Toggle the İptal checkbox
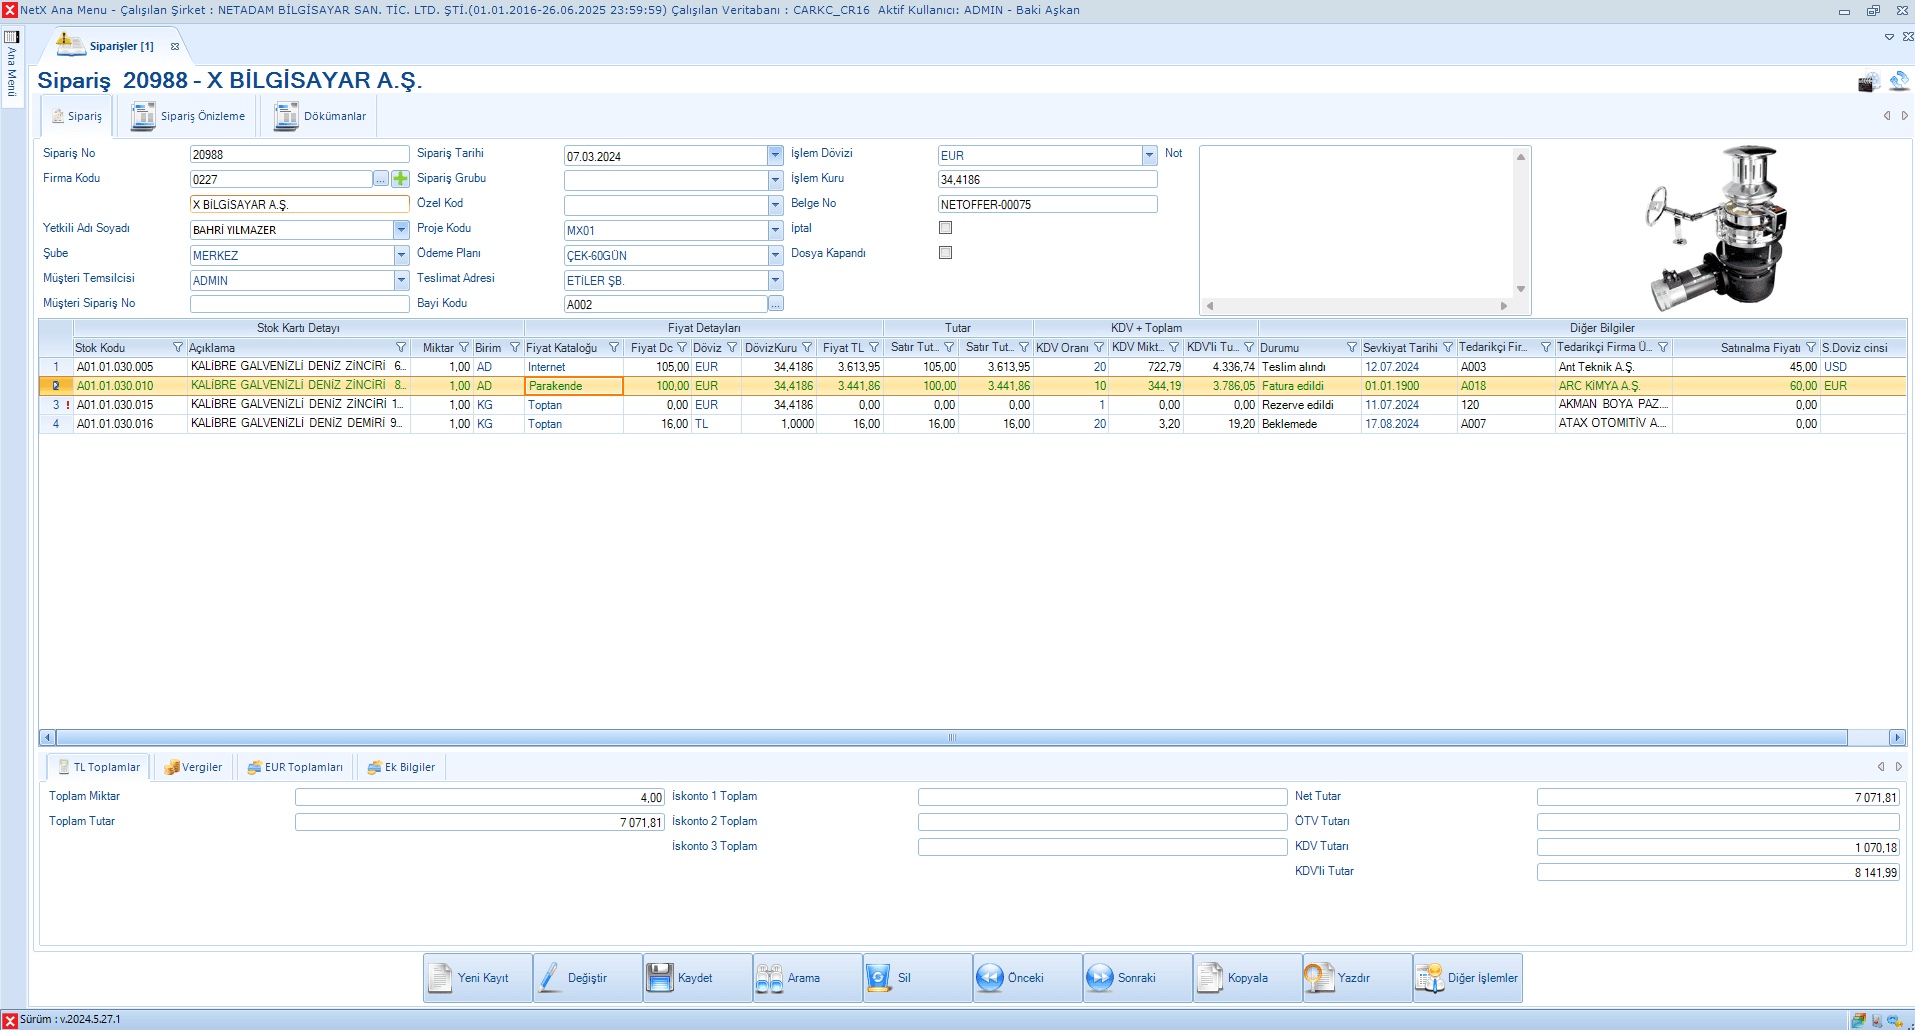Viewport: 1915px width, 1030px height. (945, 228)
